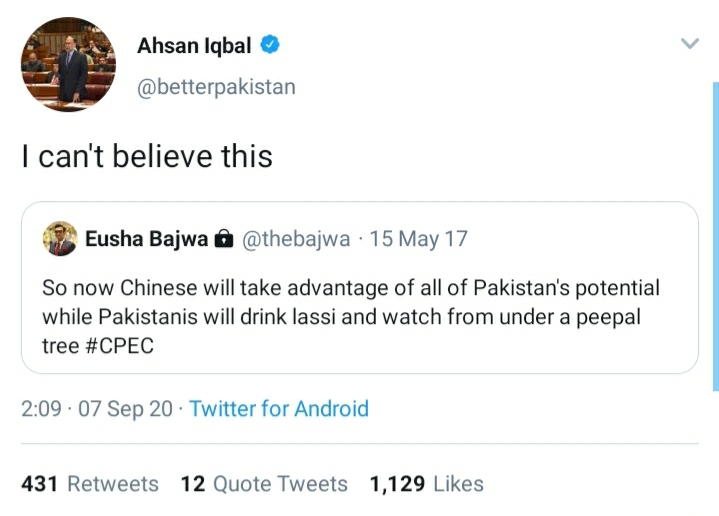The image size is (719, 516).
Task: Click the 15 May 17 quoted tweet date
Action: click(x=418, y=240)
